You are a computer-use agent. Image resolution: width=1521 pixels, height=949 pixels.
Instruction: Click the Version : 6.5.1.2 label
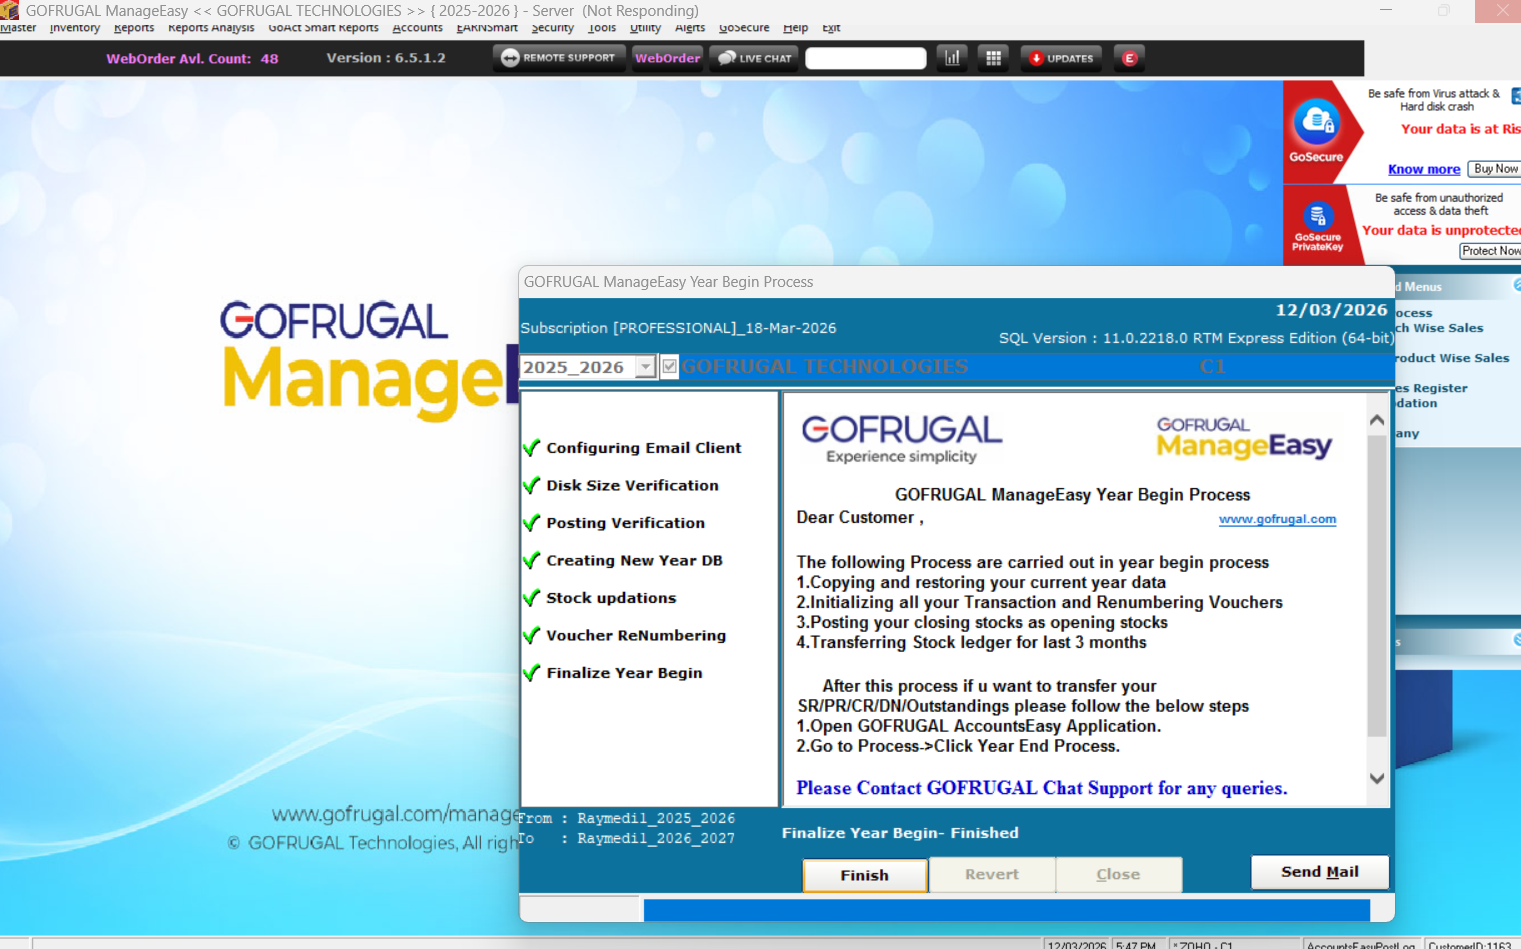click(386, 58)
